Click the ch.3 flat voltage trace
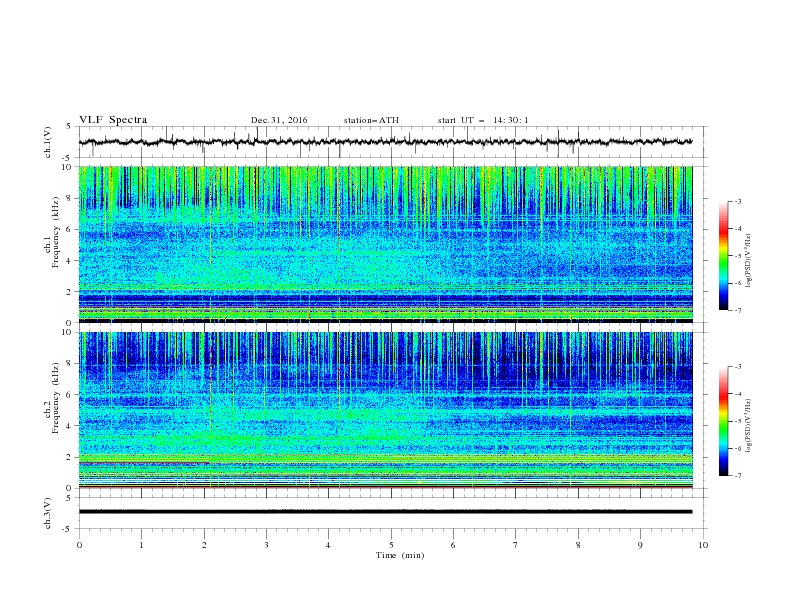 (x=385, y=512)
